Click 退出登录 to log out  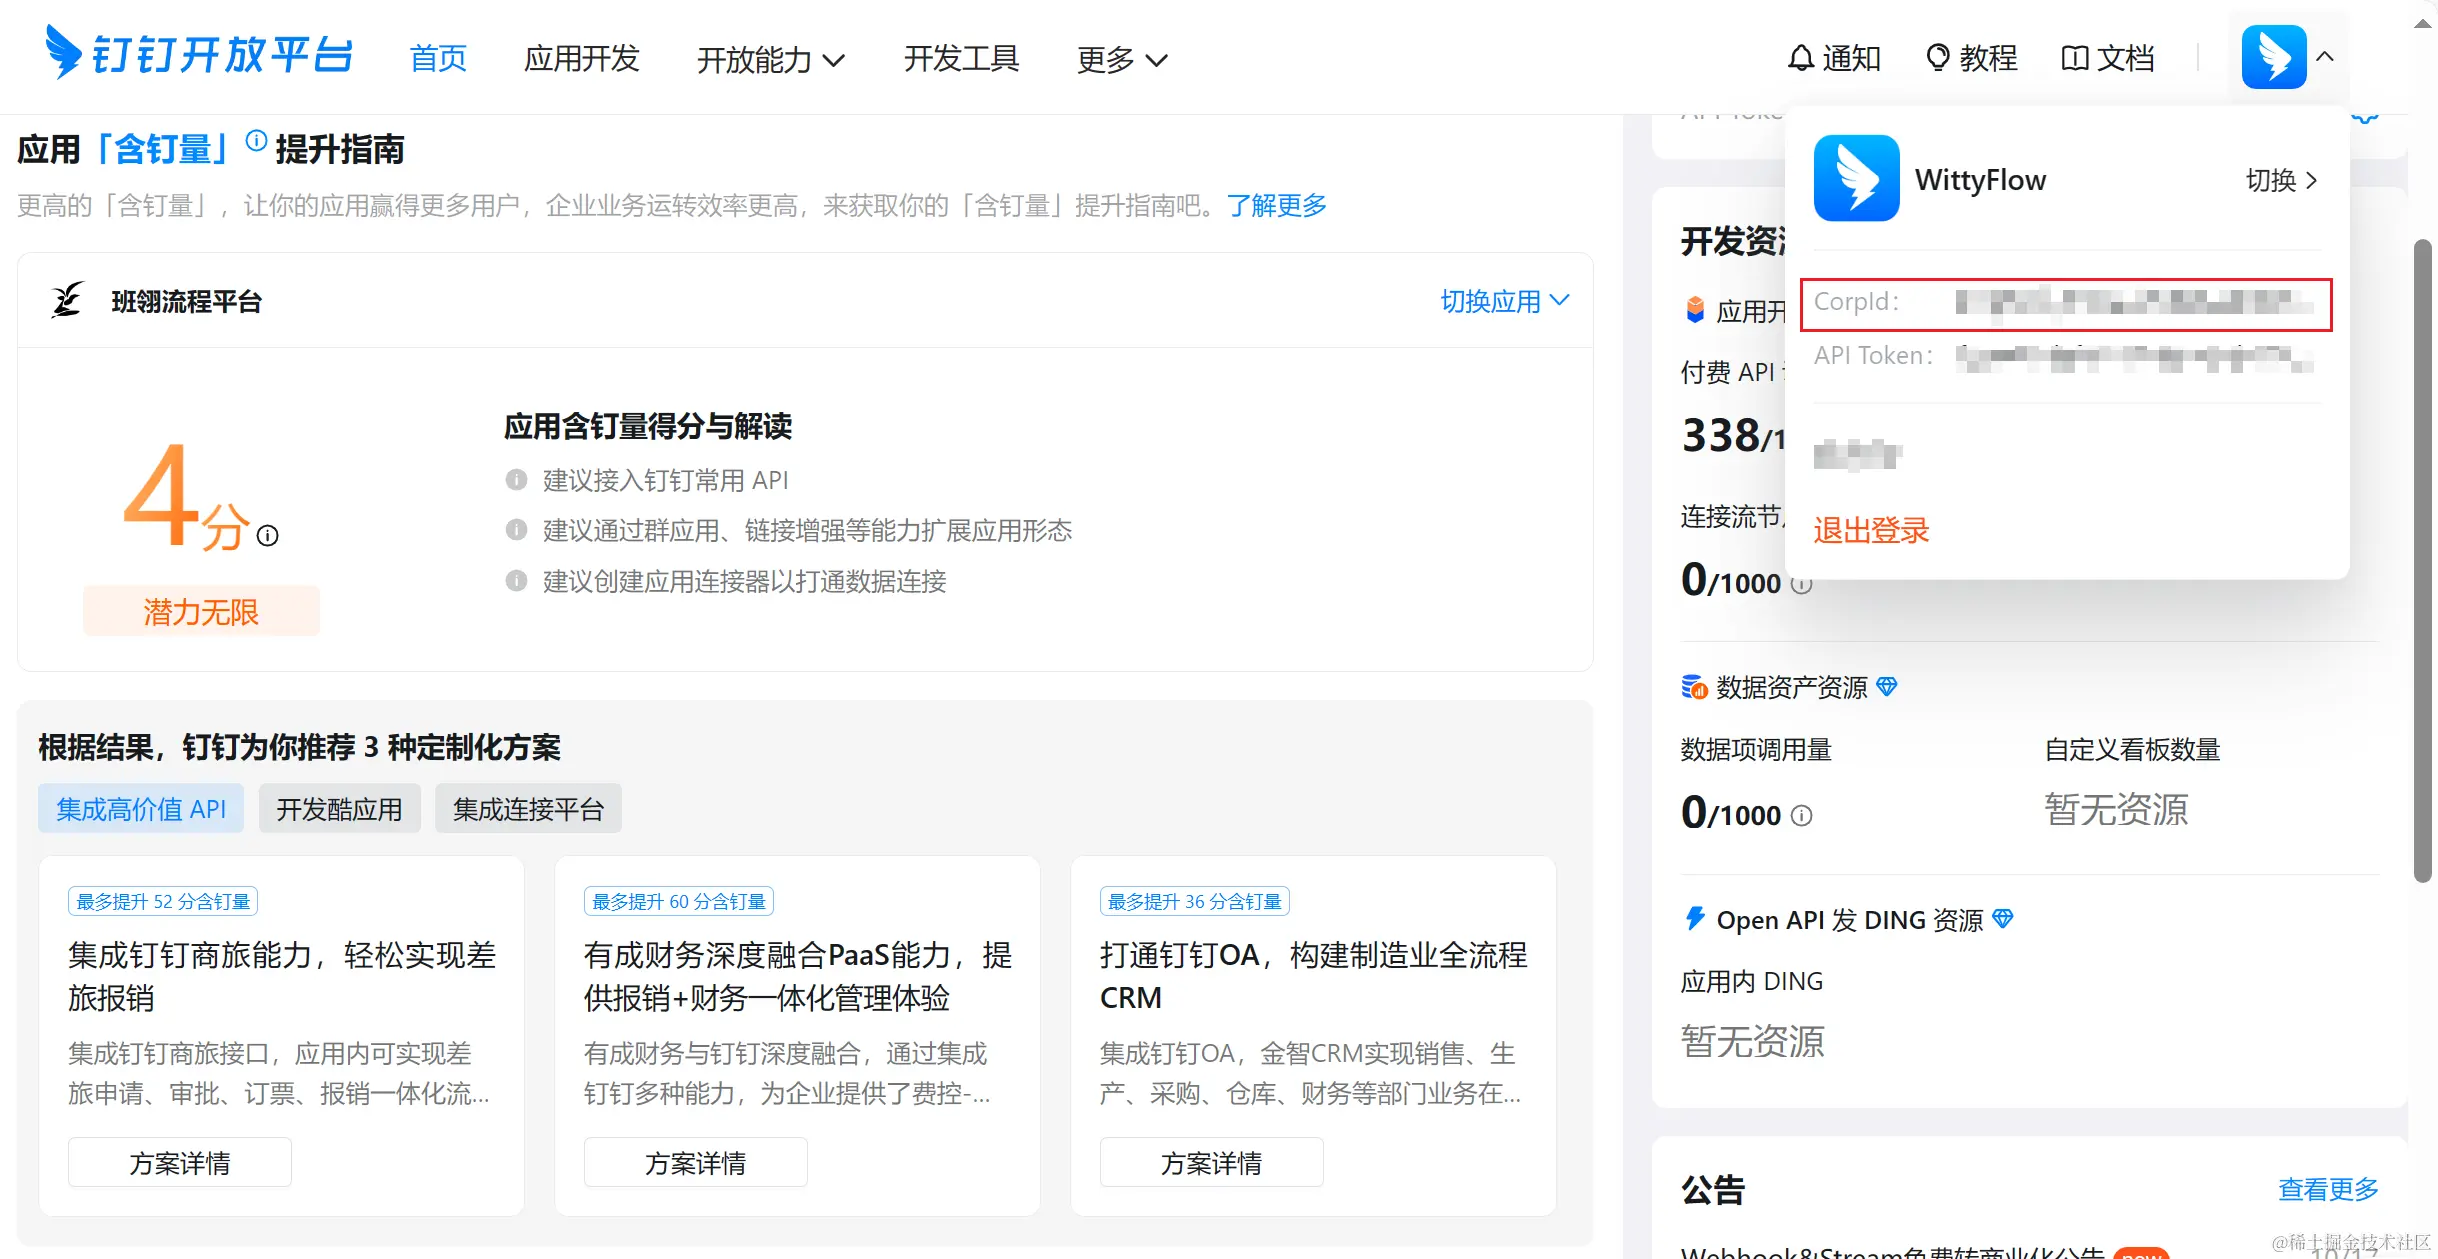coord(1871,530)
